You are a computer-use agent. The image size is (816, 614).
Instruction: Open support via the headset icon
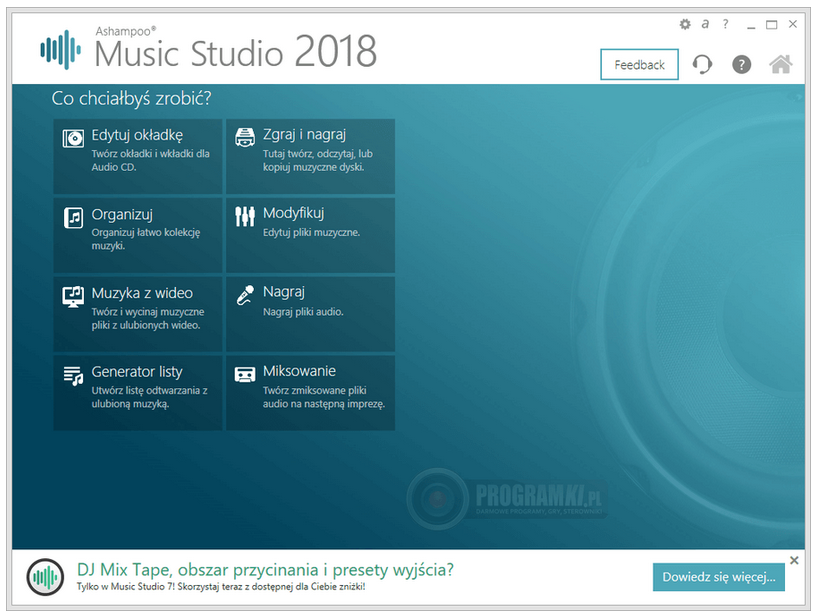[x=702, y=65]
